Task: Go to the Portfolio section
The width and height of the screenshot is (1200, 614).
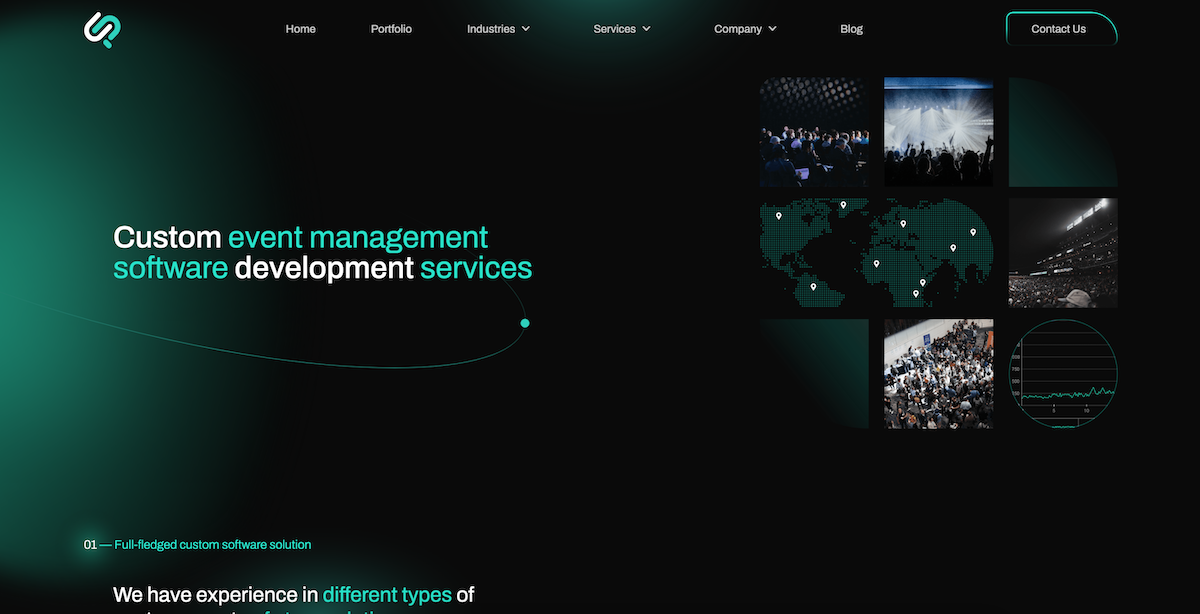Action: 391,29
